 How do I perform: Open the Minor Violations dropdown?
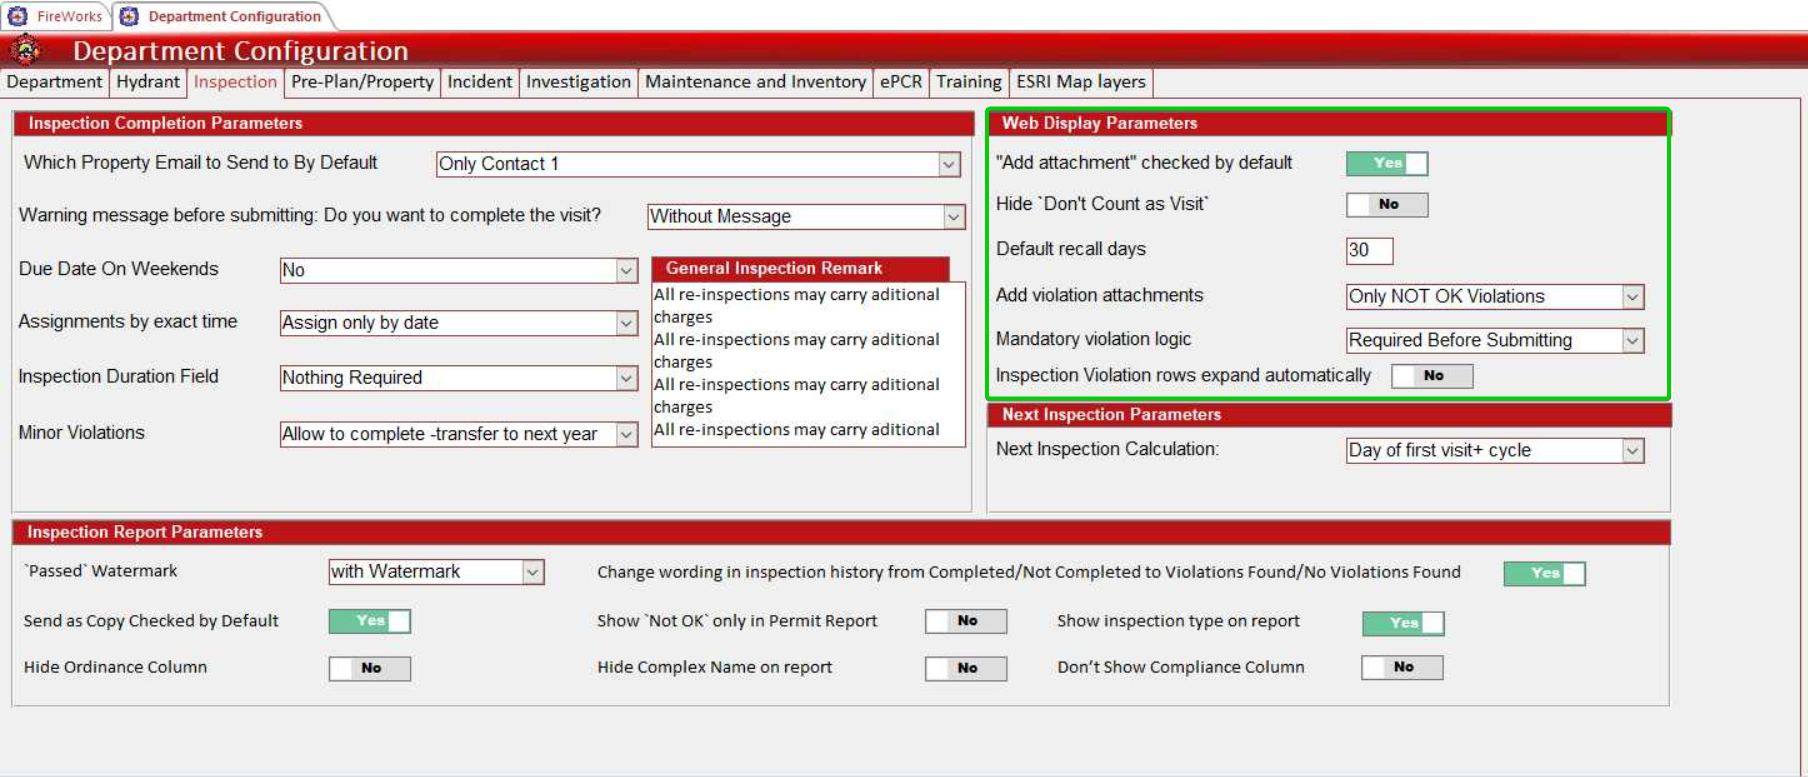click(x=626, y=434)
